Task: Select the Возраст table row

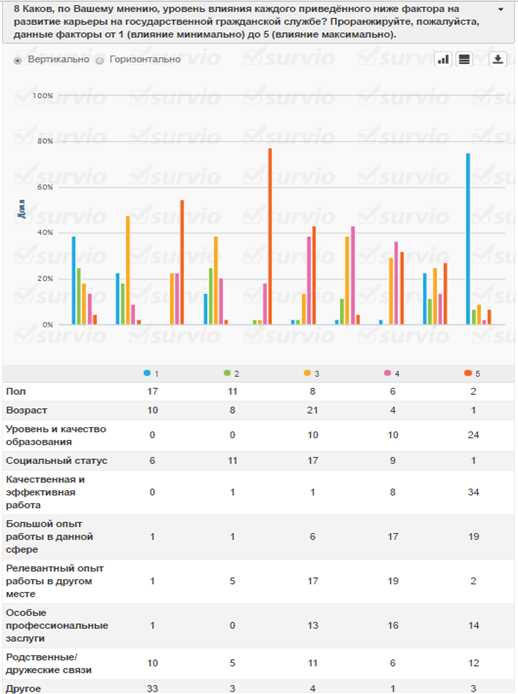Action: click(x=259, y=410)
